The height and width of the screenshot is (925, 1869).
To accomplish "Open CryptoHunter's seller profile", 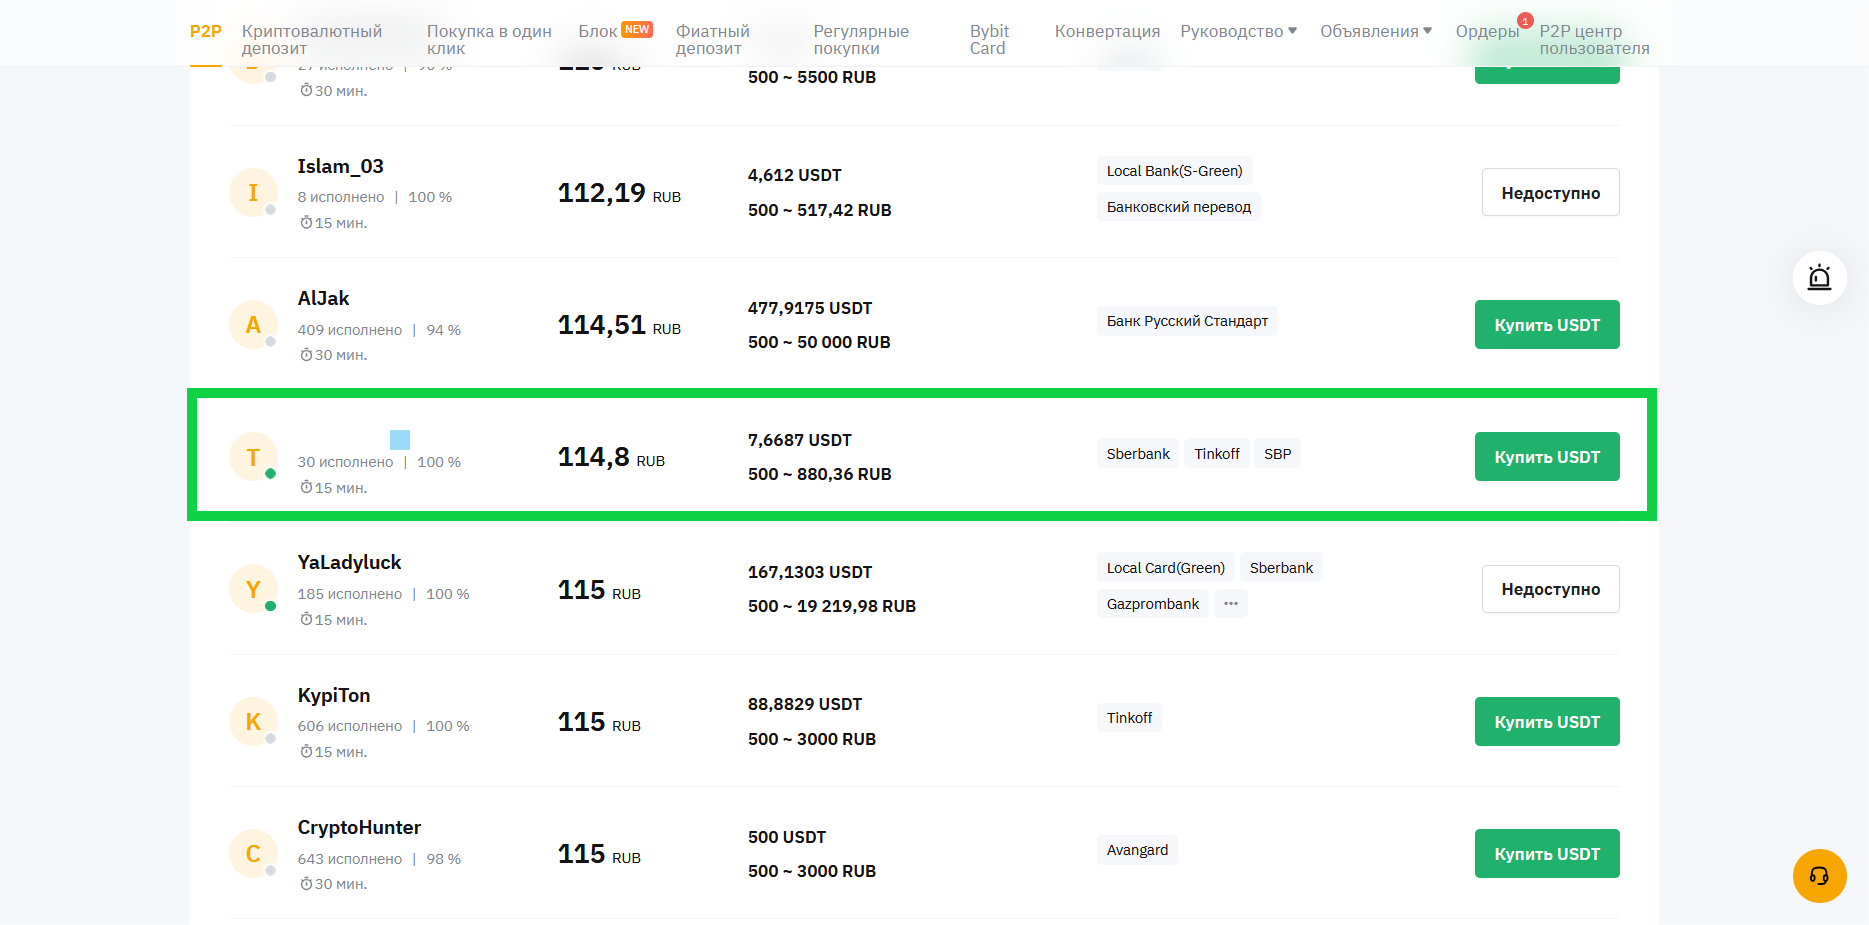I will (x=359, y=828).
